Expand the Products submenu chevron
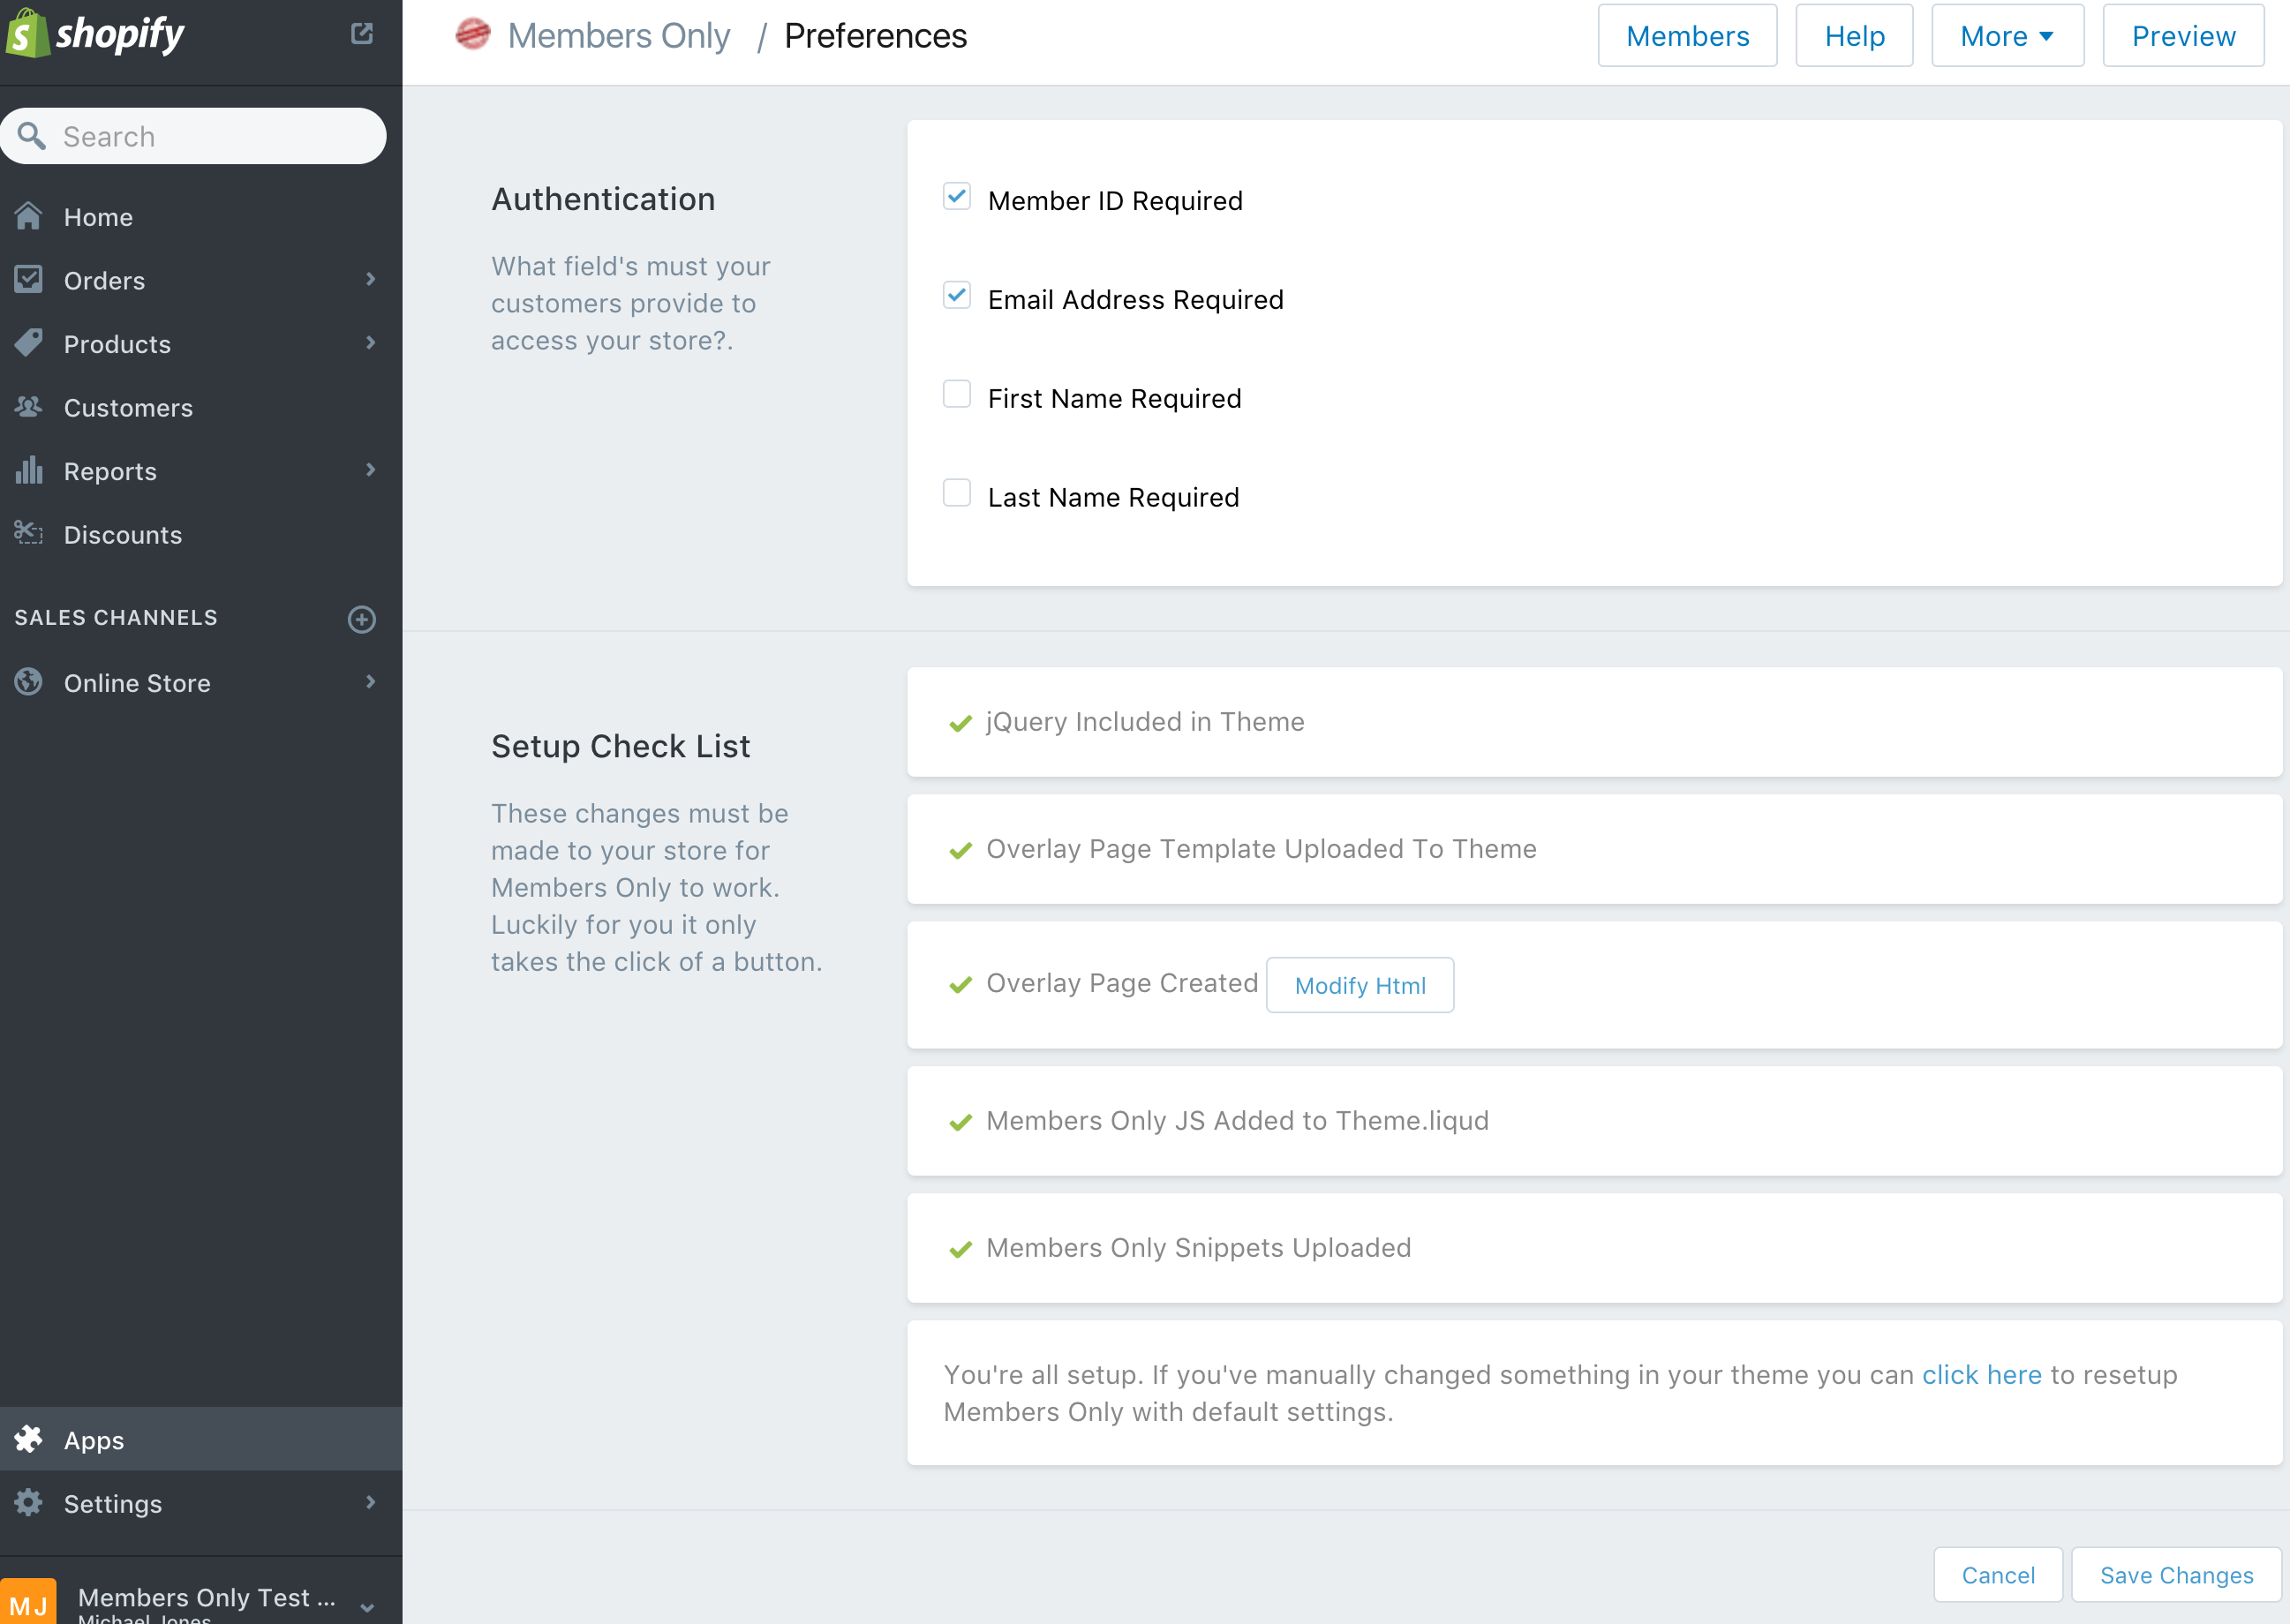 tap(371, 342)
